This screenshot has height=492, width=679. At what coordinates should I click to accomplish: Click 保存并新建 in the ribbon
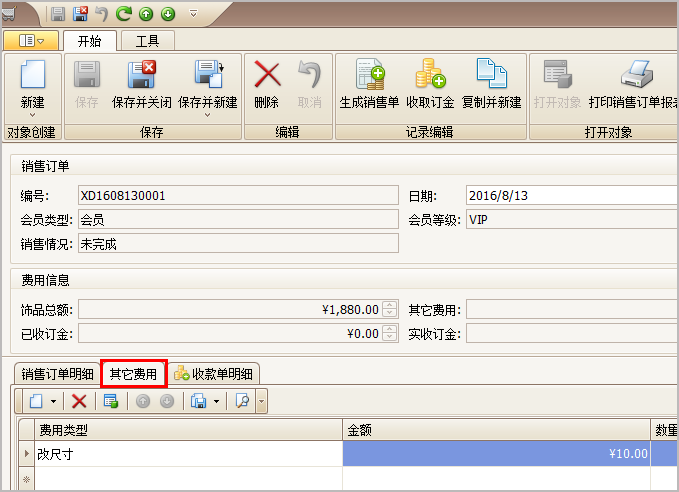208,84
